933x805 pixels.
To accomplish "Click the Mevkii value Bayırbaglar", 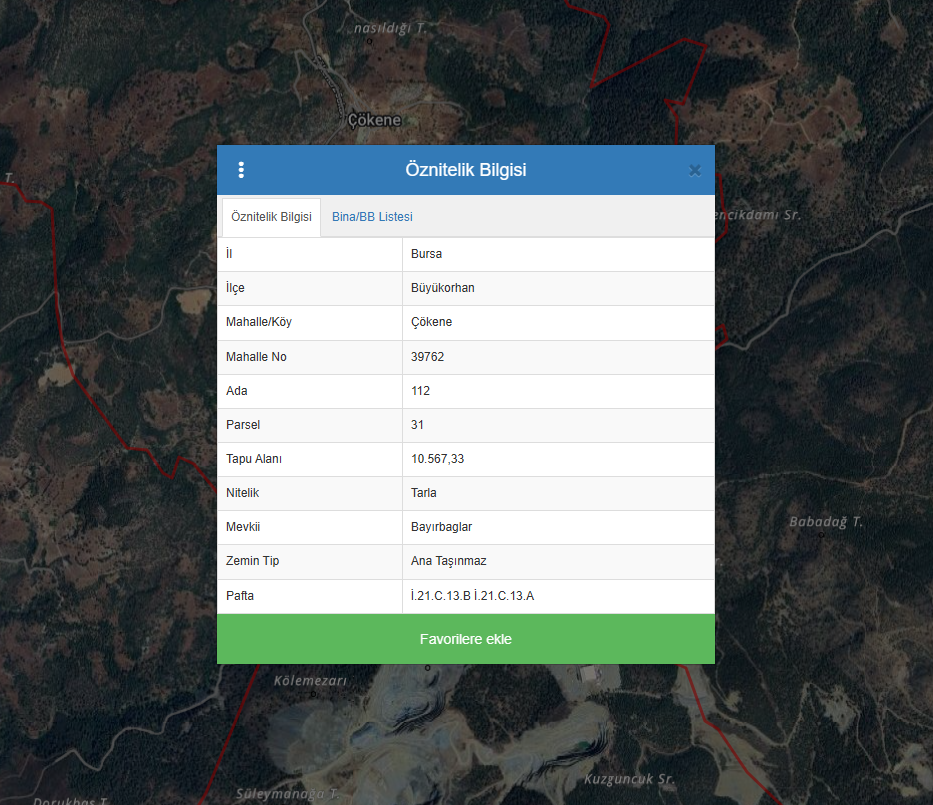I will [441, 527].
